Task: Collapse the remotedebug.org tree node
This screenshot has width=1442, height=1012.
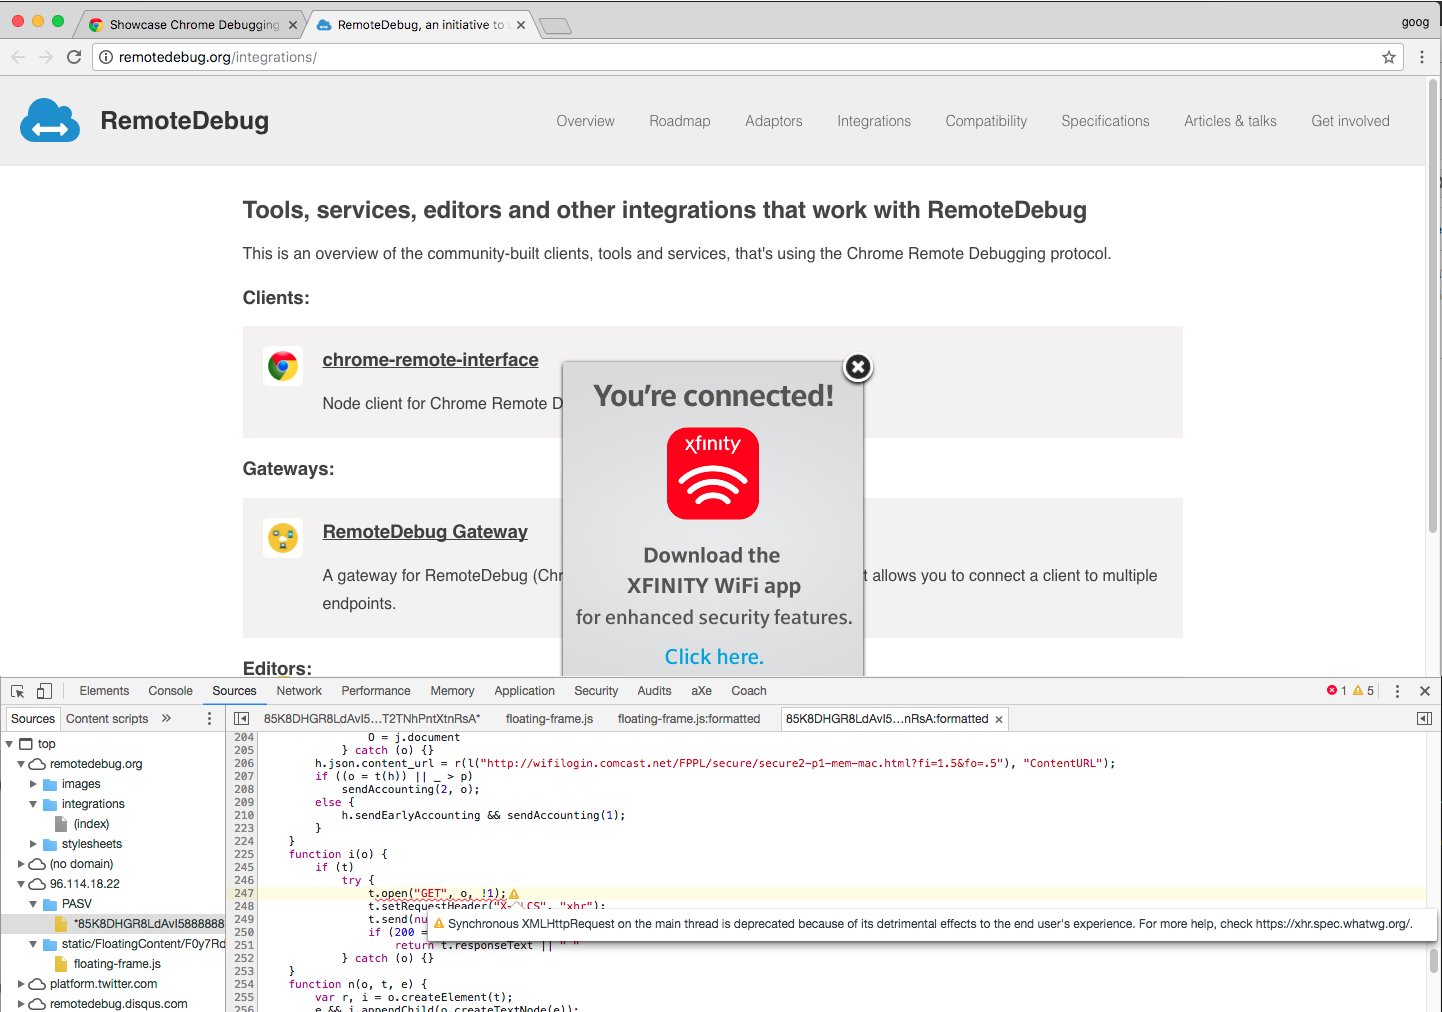Action: coord(21,764)
